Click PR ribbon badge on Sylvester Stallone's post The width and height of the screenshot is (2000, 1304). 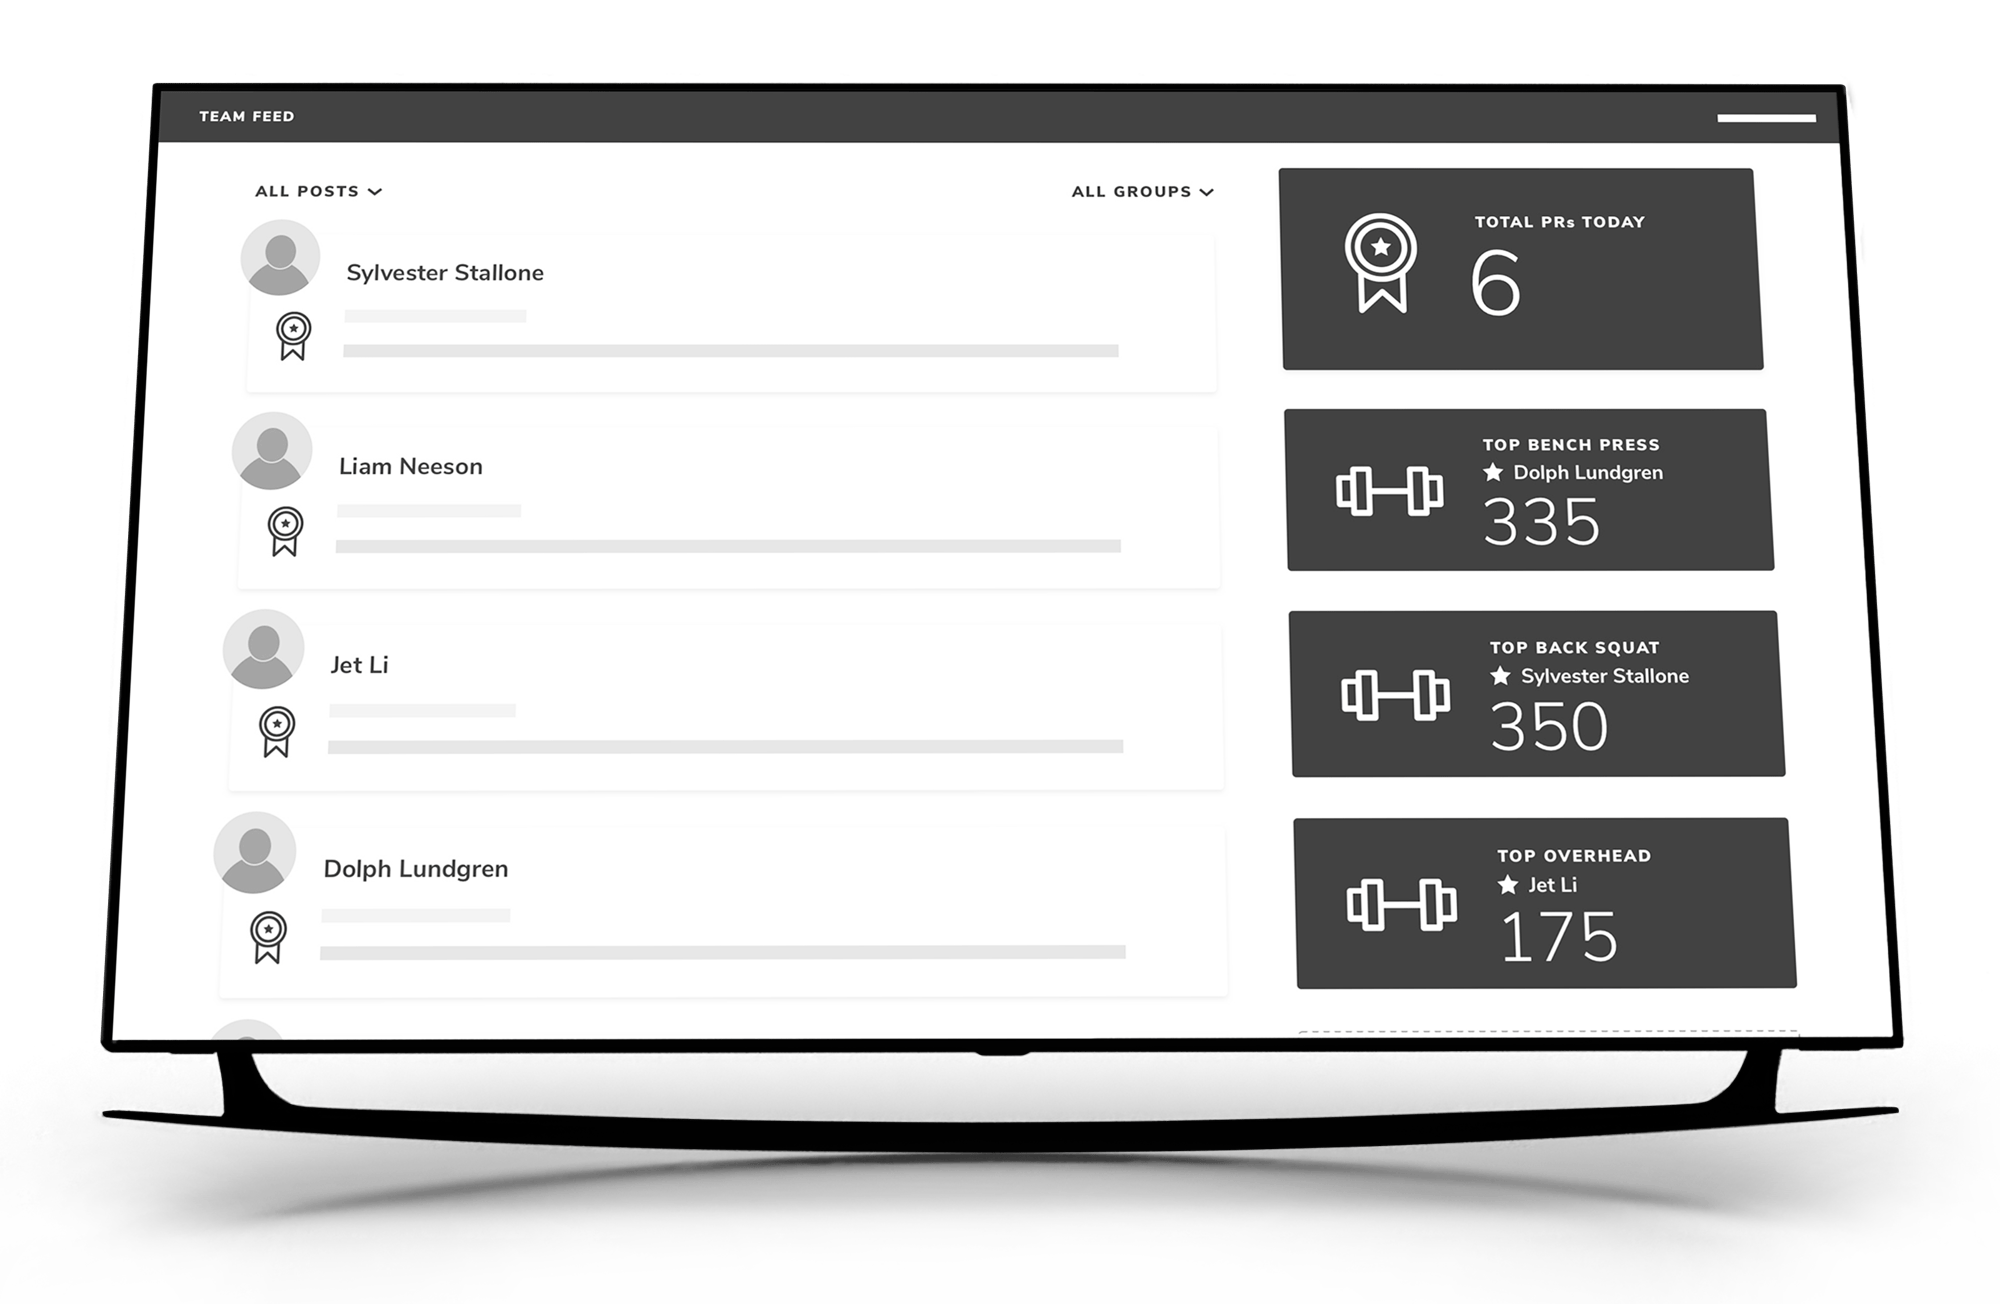pyautogui.click(x=293, y=336)
